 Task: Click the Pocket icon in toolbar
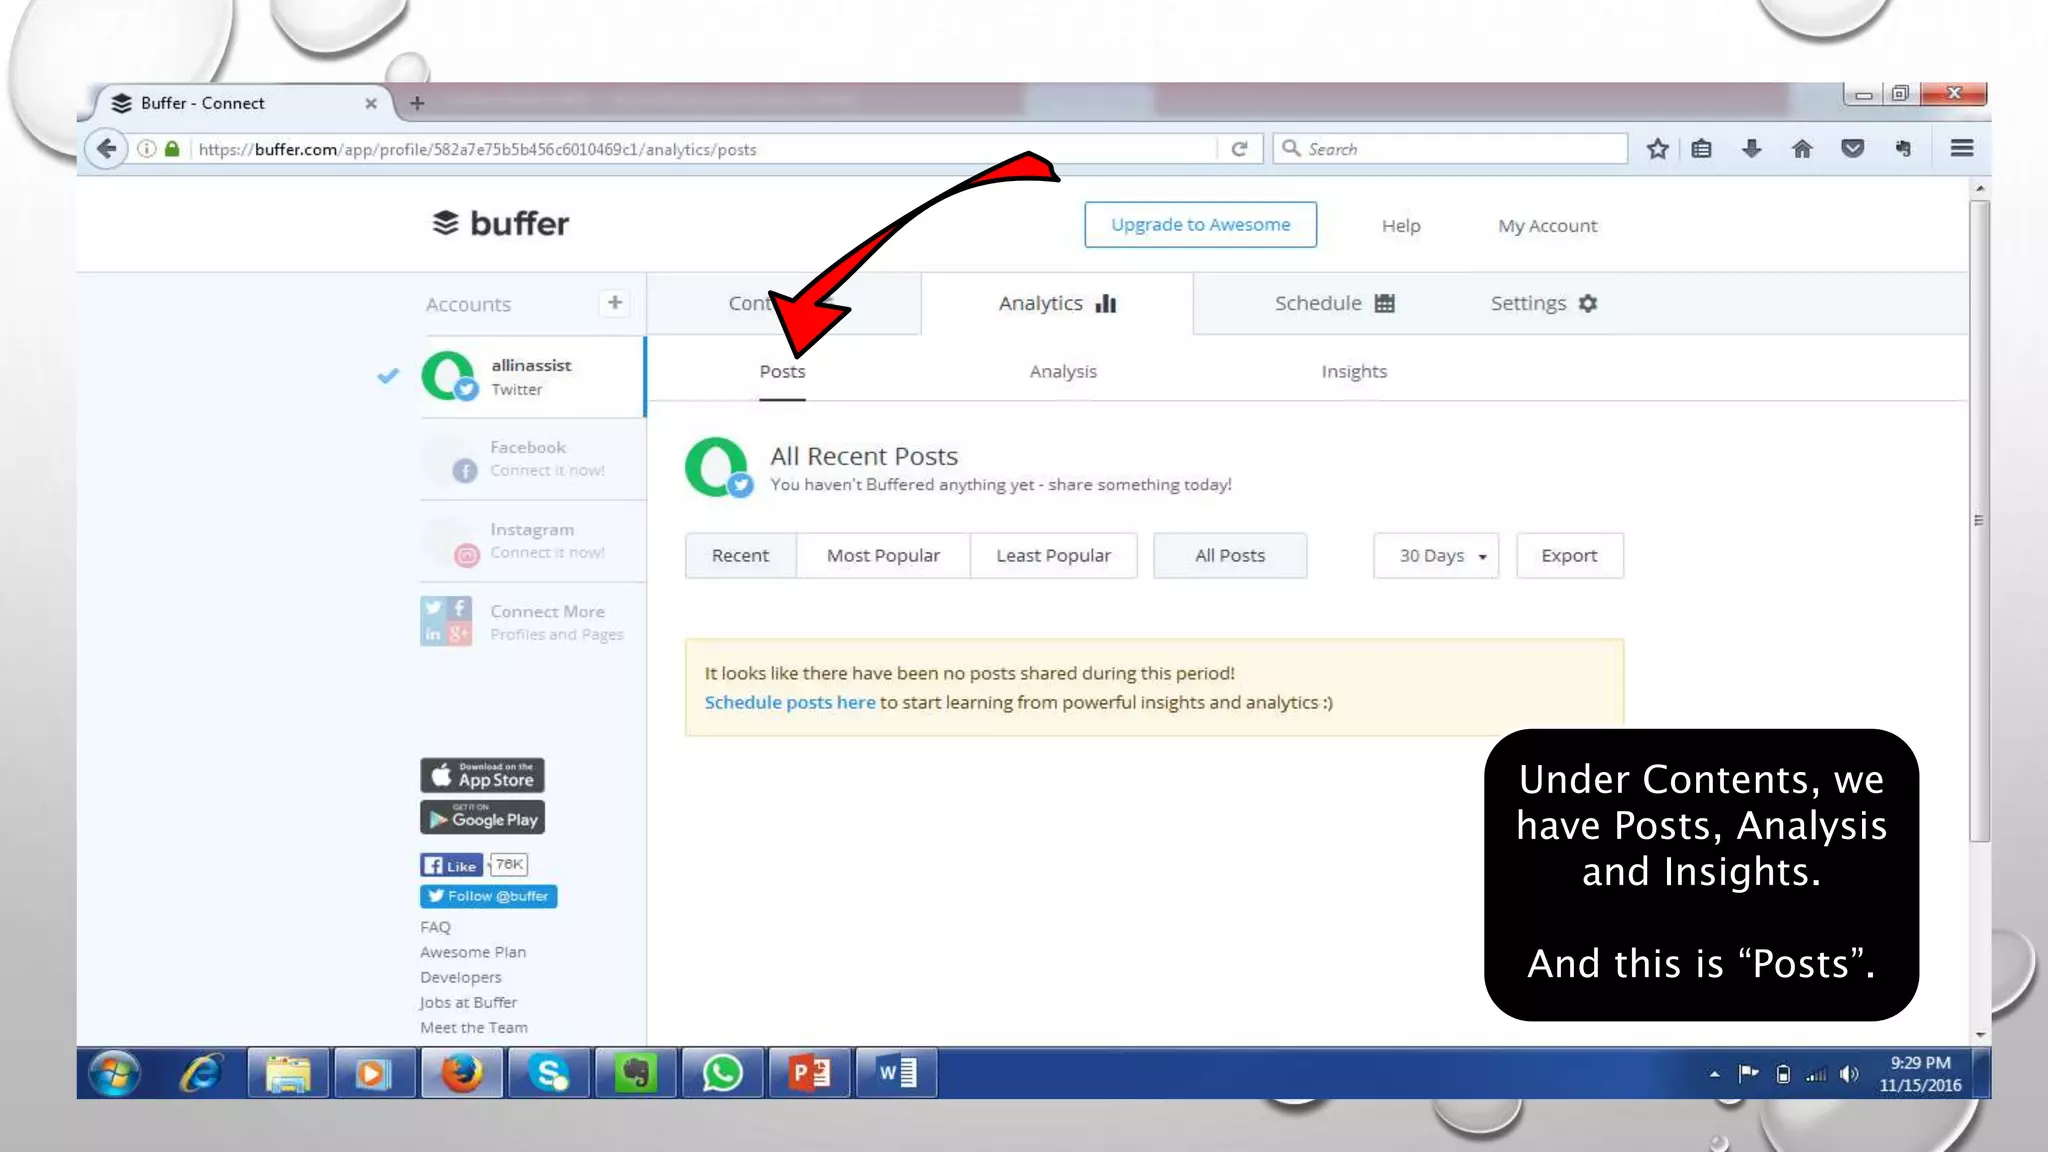click(x=1852, y=149)
